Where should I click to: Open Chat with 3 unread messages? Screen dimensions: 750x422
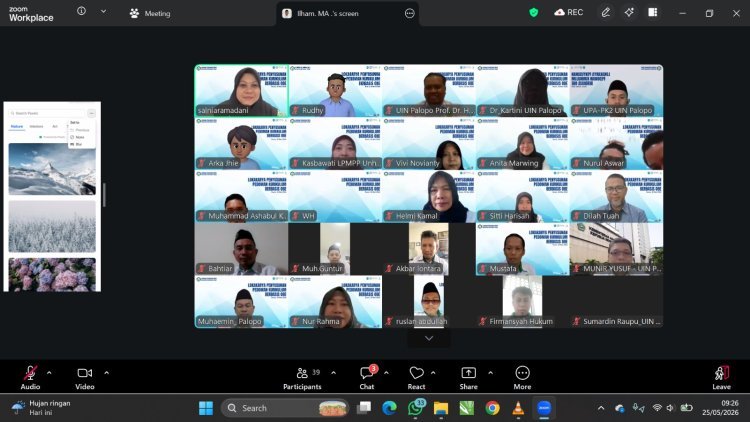[367, 373]
